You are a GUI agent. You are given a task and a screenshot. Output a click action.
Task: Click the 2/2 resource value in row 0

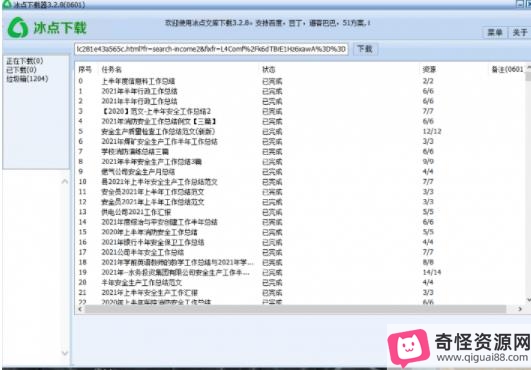coord(428,81)
